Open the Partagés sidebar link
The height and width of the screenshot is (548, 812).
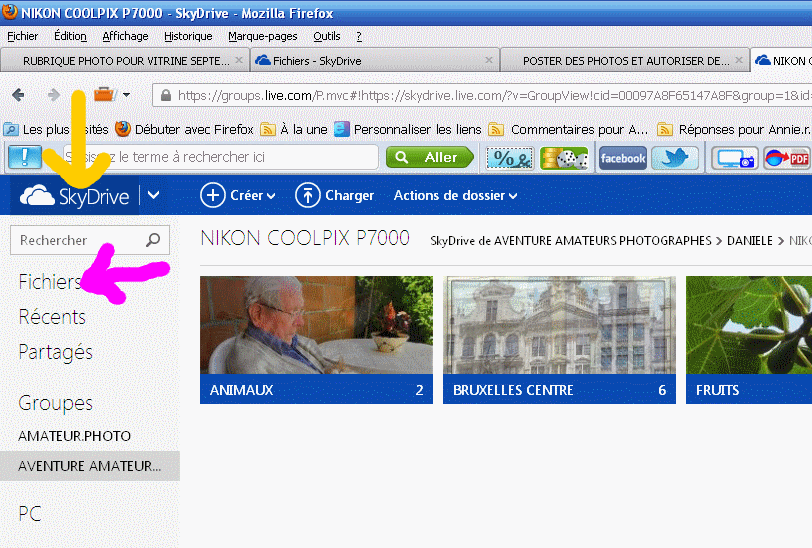(x=55, y=352)
